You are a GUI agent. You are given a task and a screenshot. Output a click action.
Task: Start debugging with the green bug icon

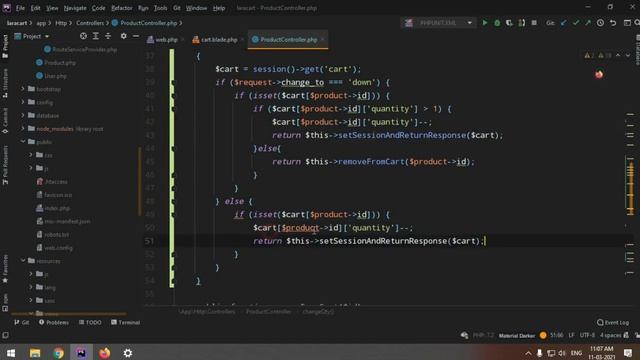(x=497, y=23)
